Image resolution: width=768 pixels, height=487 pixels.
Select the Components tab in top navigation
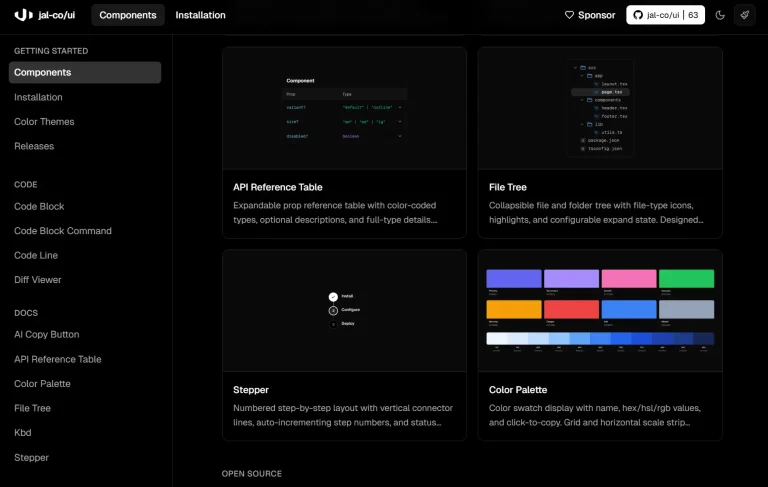[128, 15]
